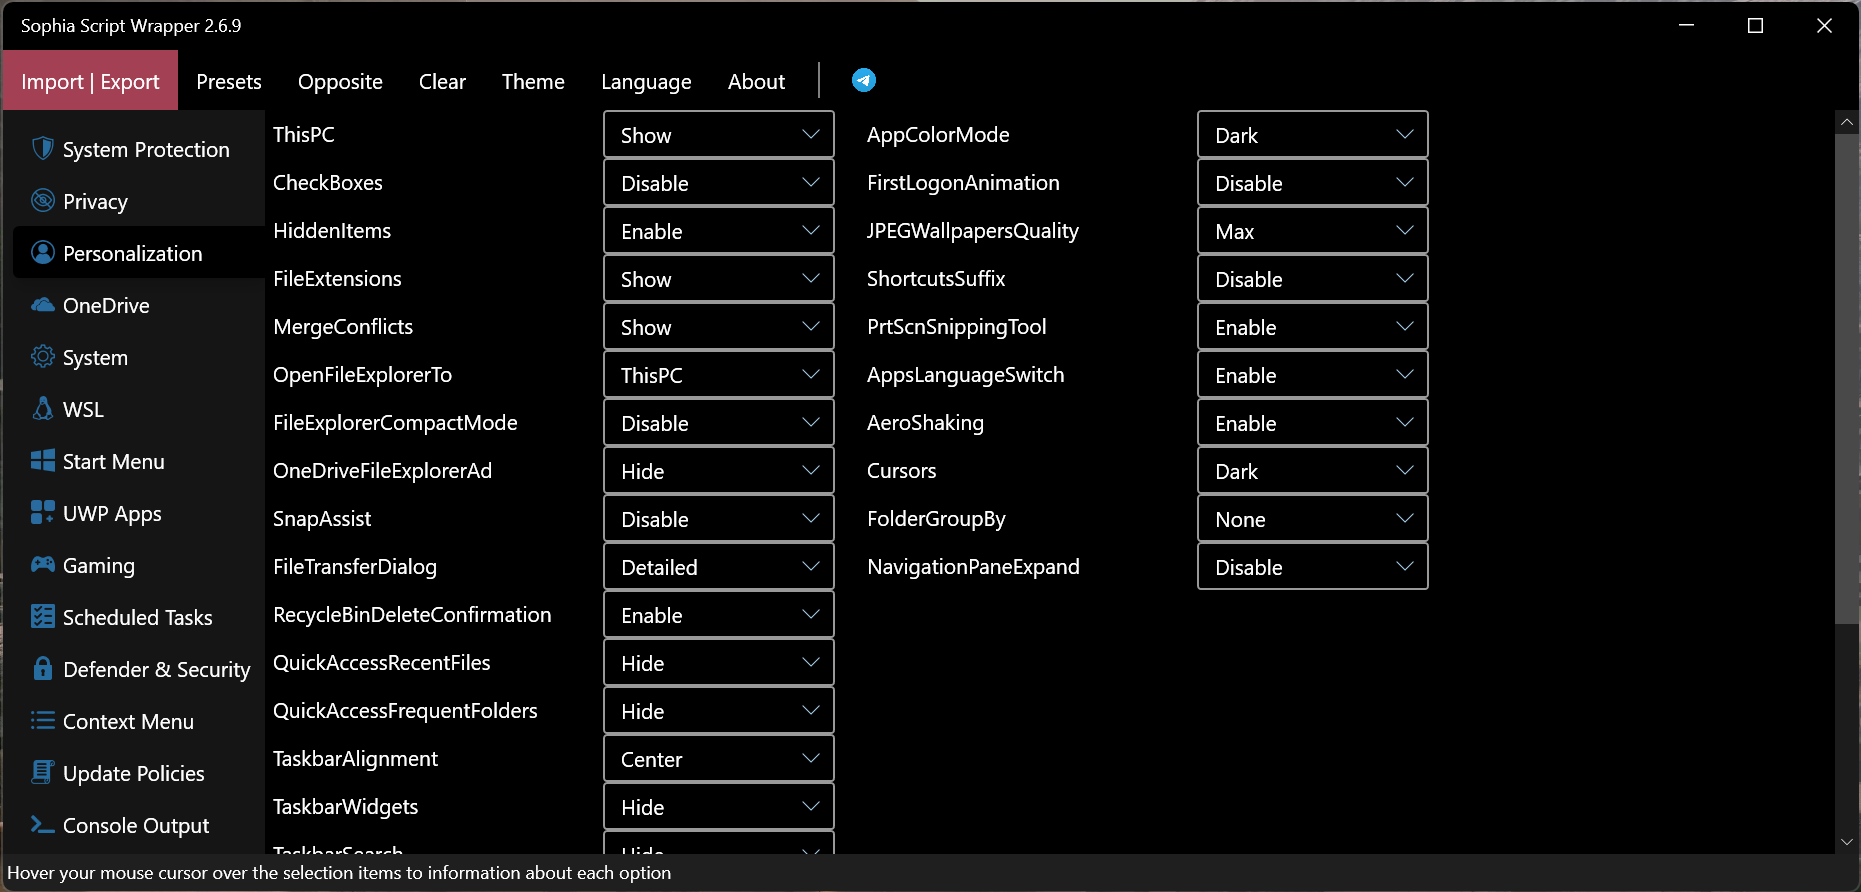Expand the JPEGWallpapersQuality Max dropdown

(1313, 230)
